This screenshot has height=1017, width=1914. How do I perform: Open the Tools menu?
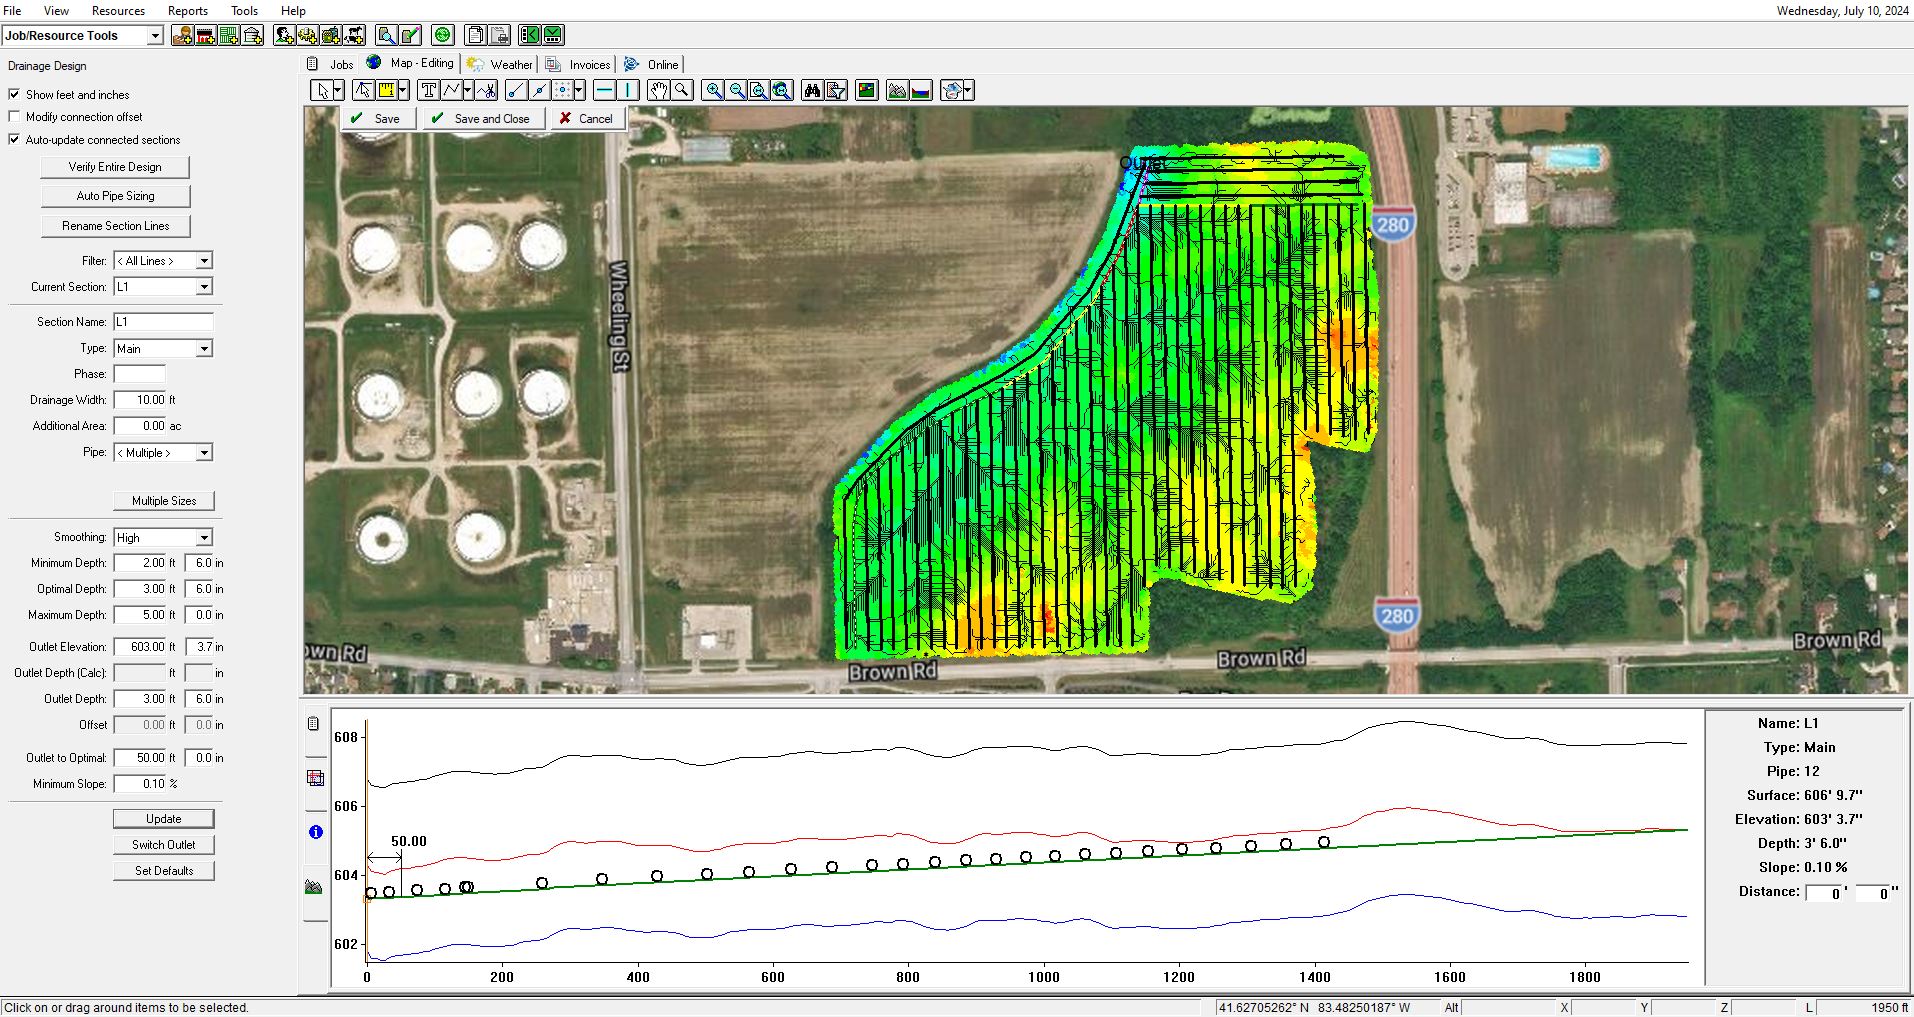(244, 11)
